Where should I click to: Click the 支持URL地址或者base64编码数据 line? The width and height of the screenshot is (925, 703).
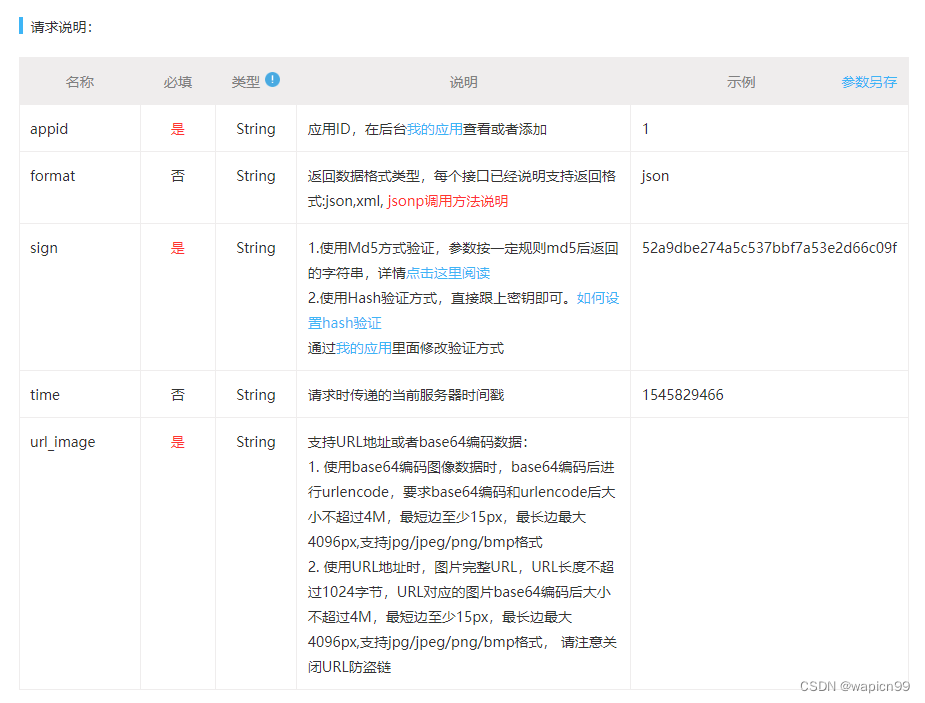(x=417, y=442)
